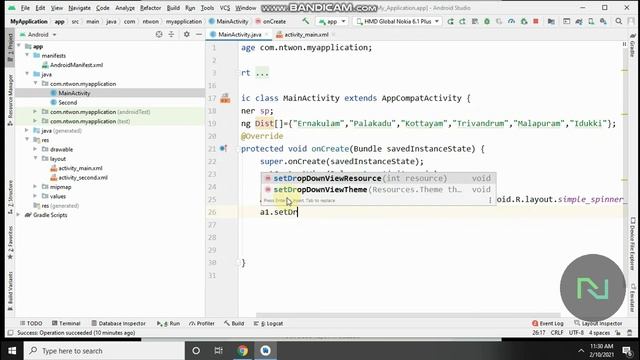Open the Navigate menu
The height and width of the screenshot is (360, 640).
pyautogui.click(x=80, y=8)
